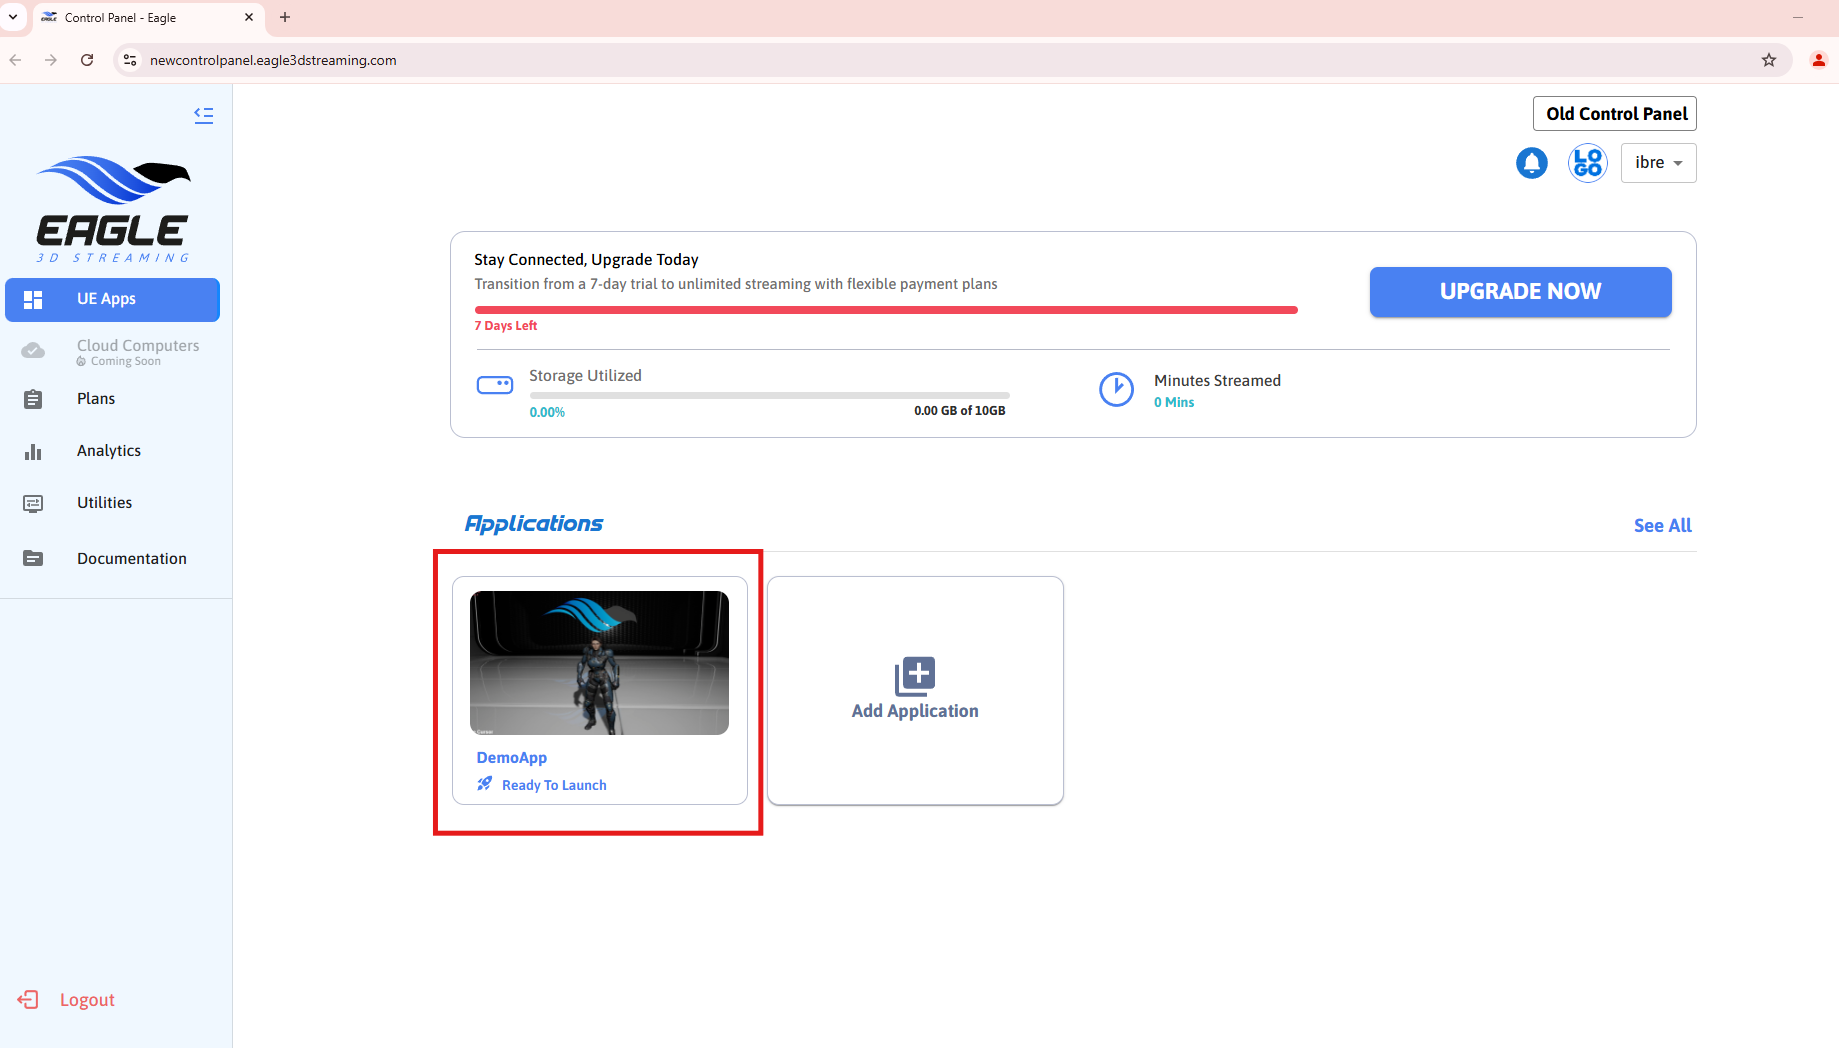Open the Old Control Panel
This screenshot has height=1048, width=1839.
pyautogui.click(x=1615, y=114)
